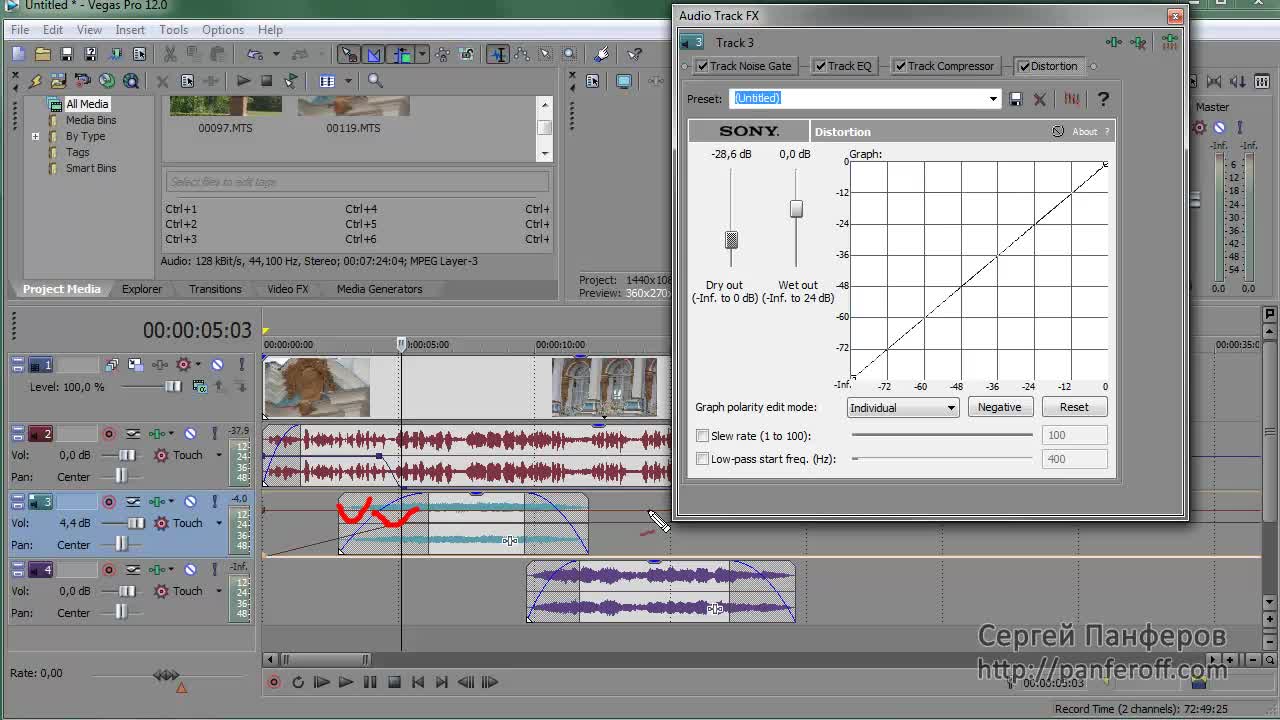The image size is (1280, 720).
Task: Open the Tools menu
Action: (173, 30)
